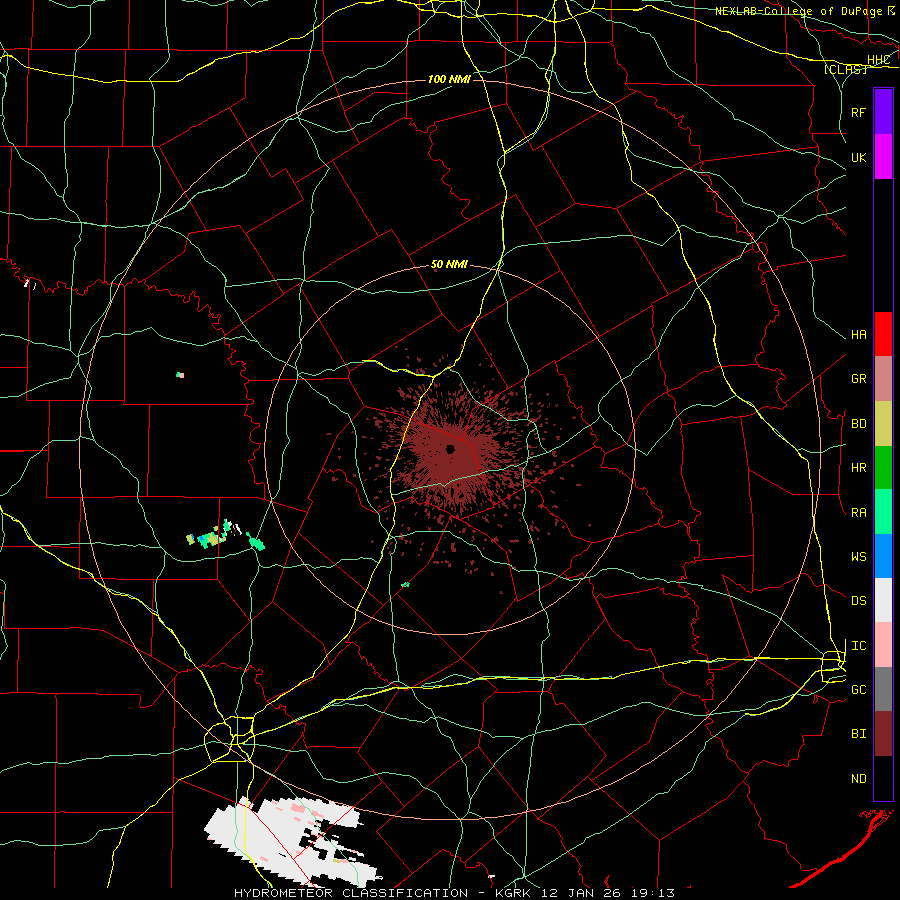The height and width of the screenshot is (900, 900).
Task: Click the UK legend label
Action: (858, 157)
